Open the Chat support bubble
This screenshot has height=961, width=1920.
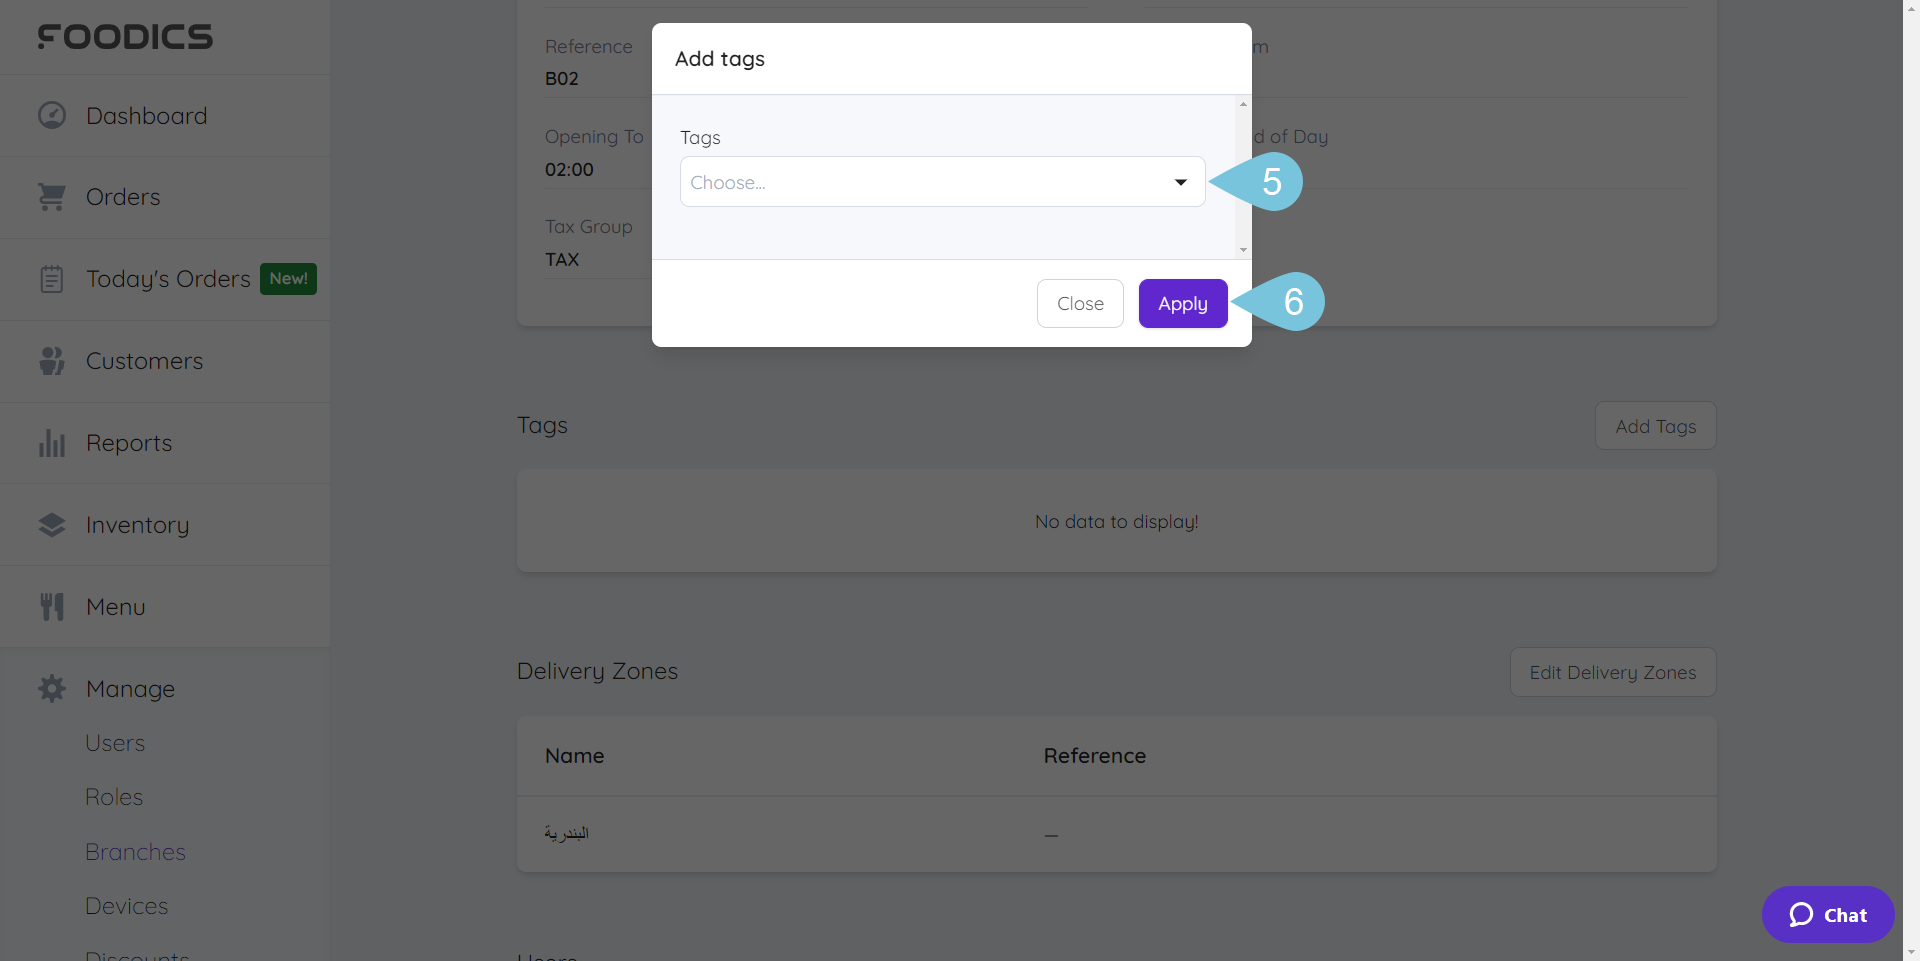point(1827,914)
